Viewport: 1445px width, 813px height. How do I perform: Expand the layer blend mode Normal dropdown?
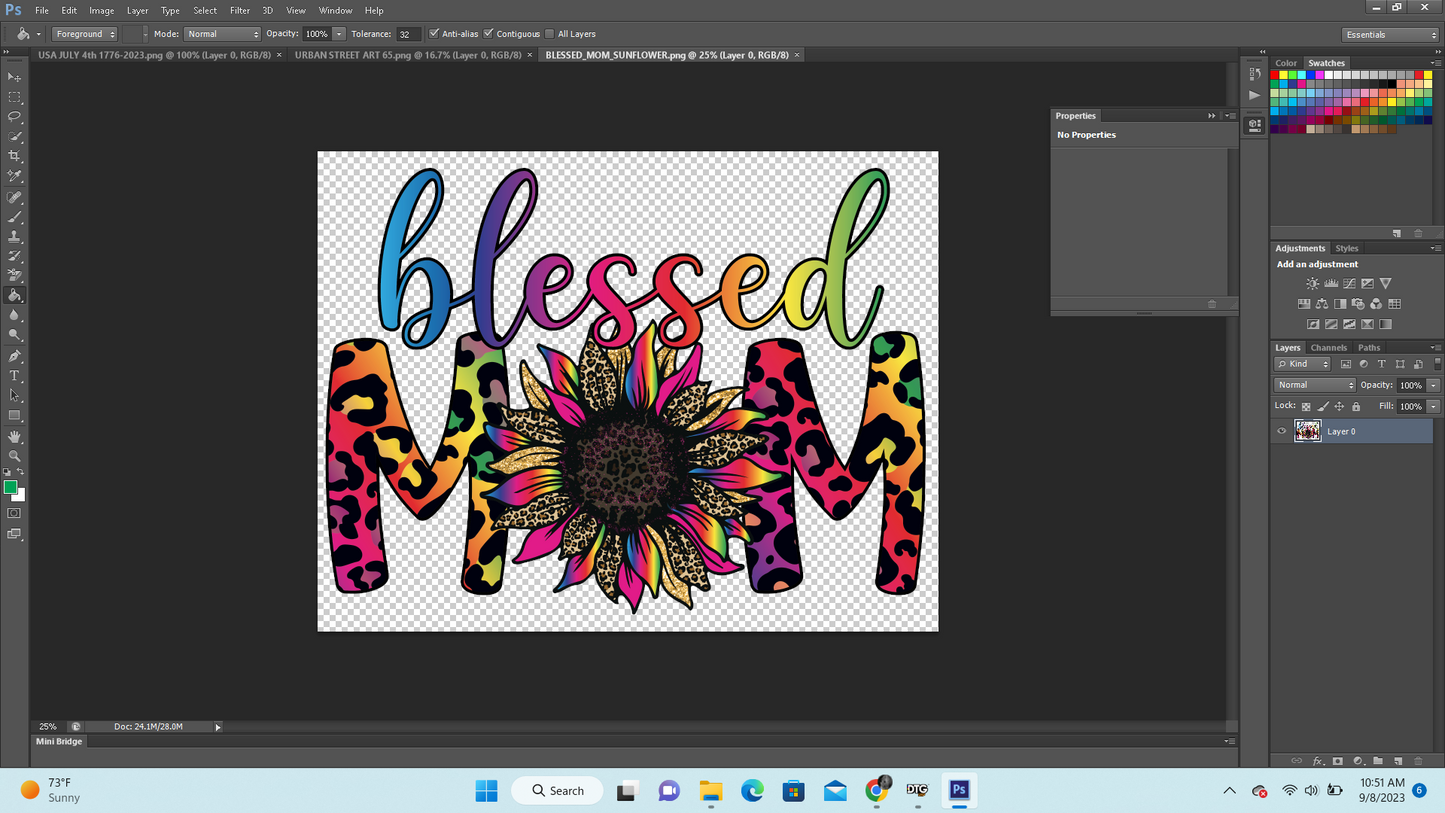click(1314, 385)
